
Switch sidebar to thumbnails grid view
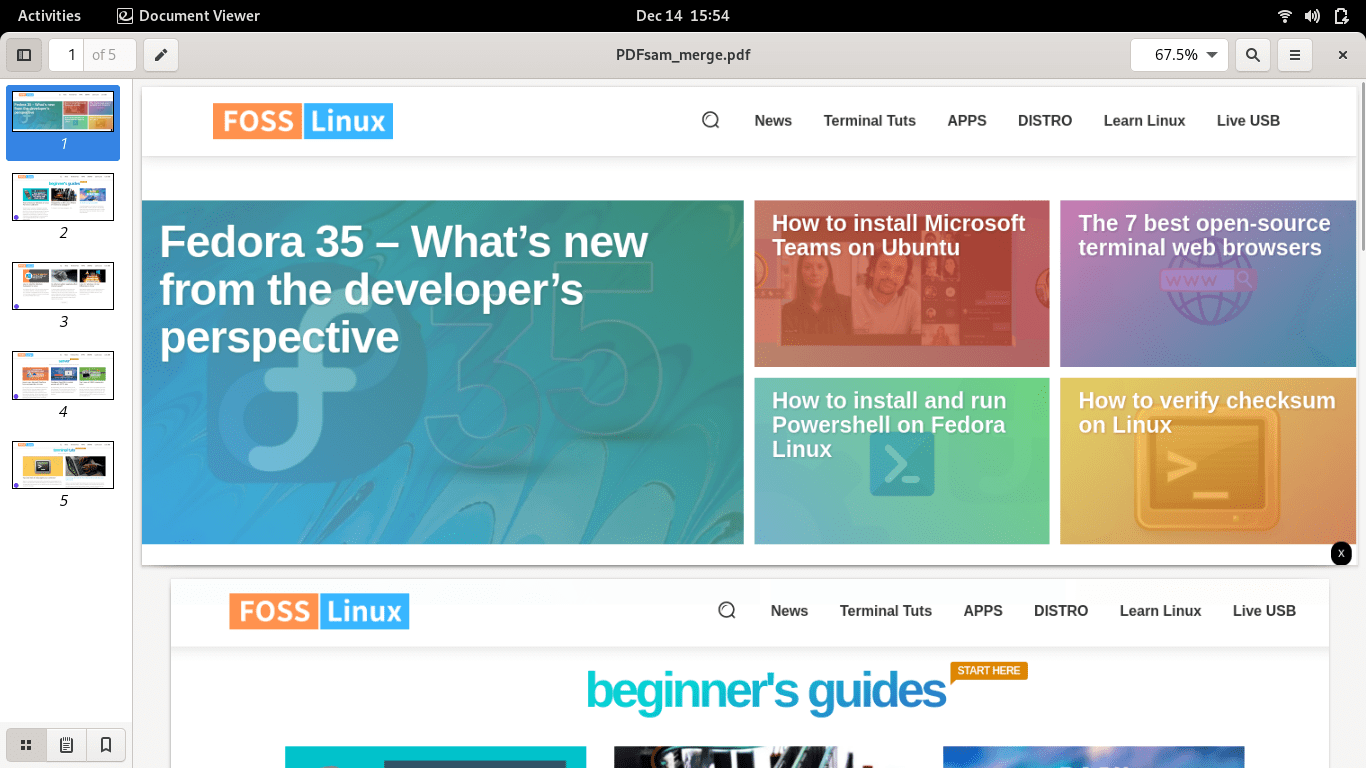(27, 745)
